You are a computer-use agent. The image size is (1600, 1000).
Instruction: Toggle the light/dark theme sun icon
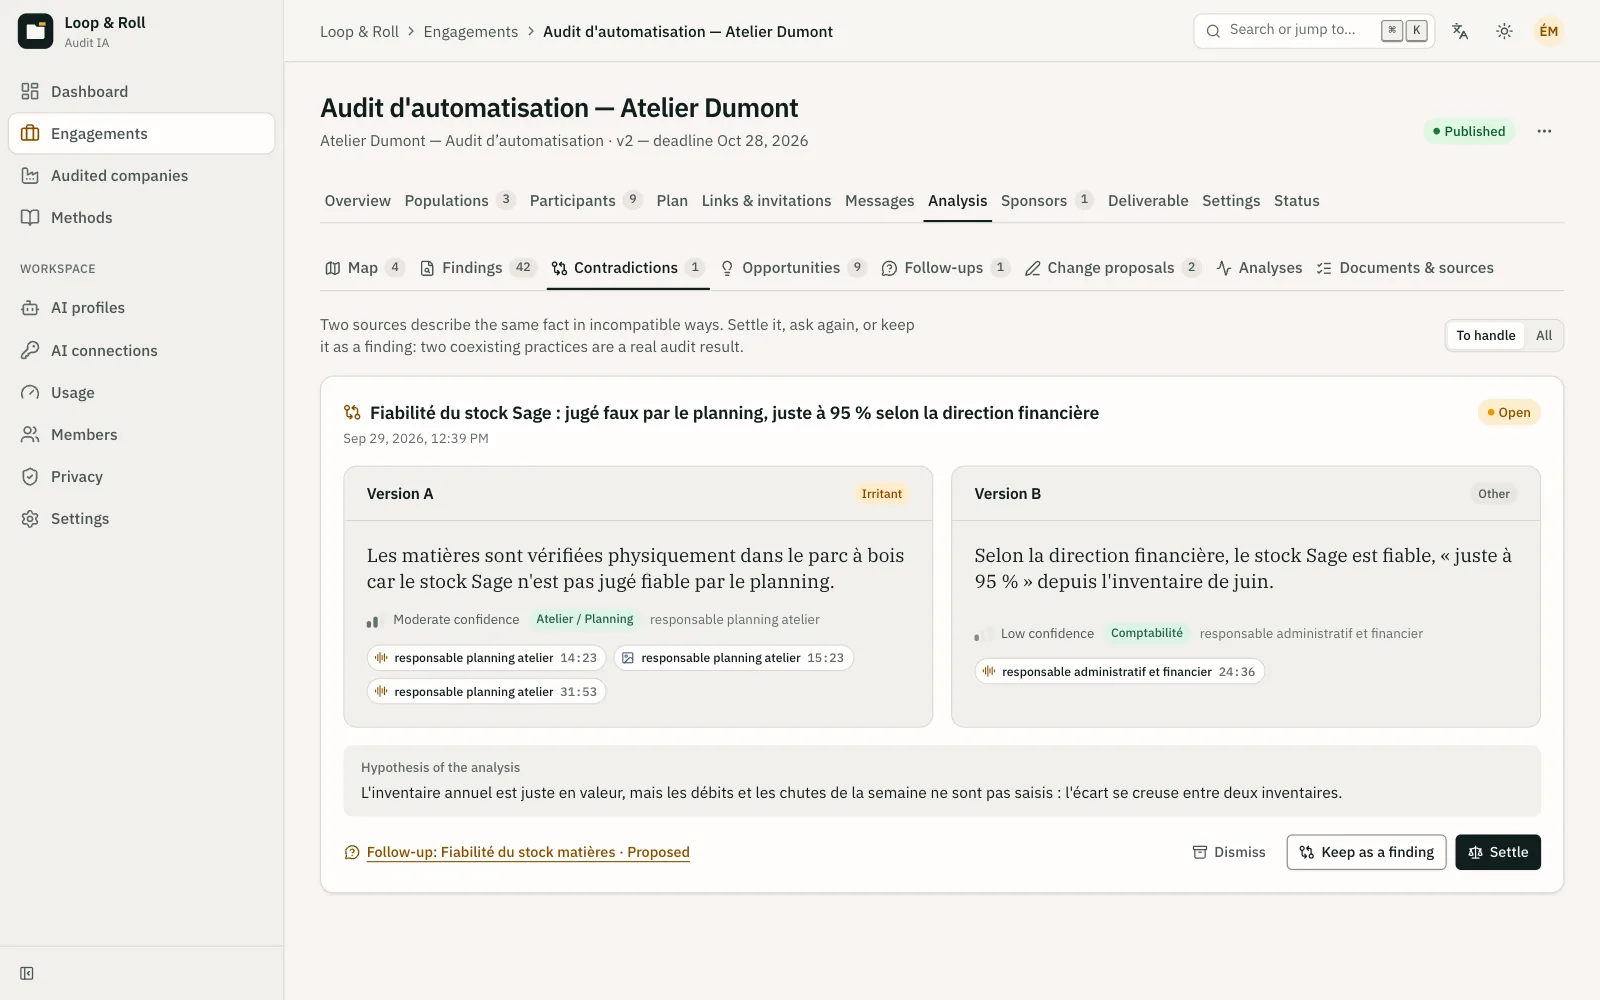pos(1504,31)
